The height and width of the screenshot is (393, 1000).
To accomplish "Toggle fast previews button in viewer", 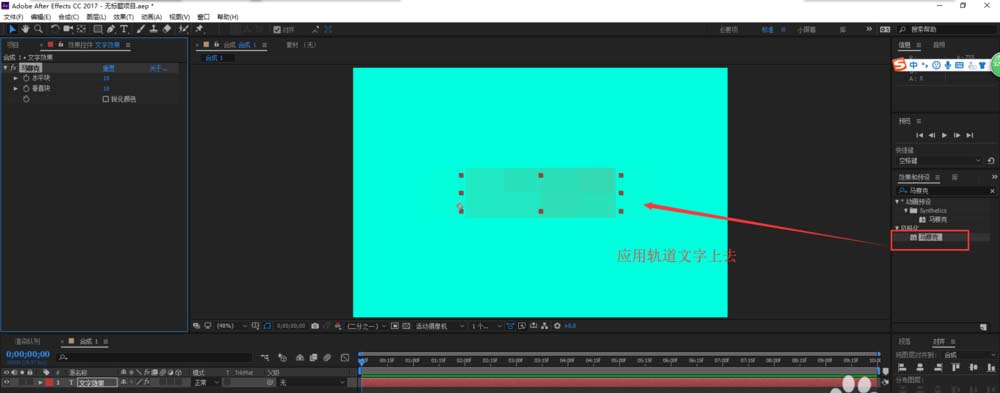I will (x=522, y=325).
